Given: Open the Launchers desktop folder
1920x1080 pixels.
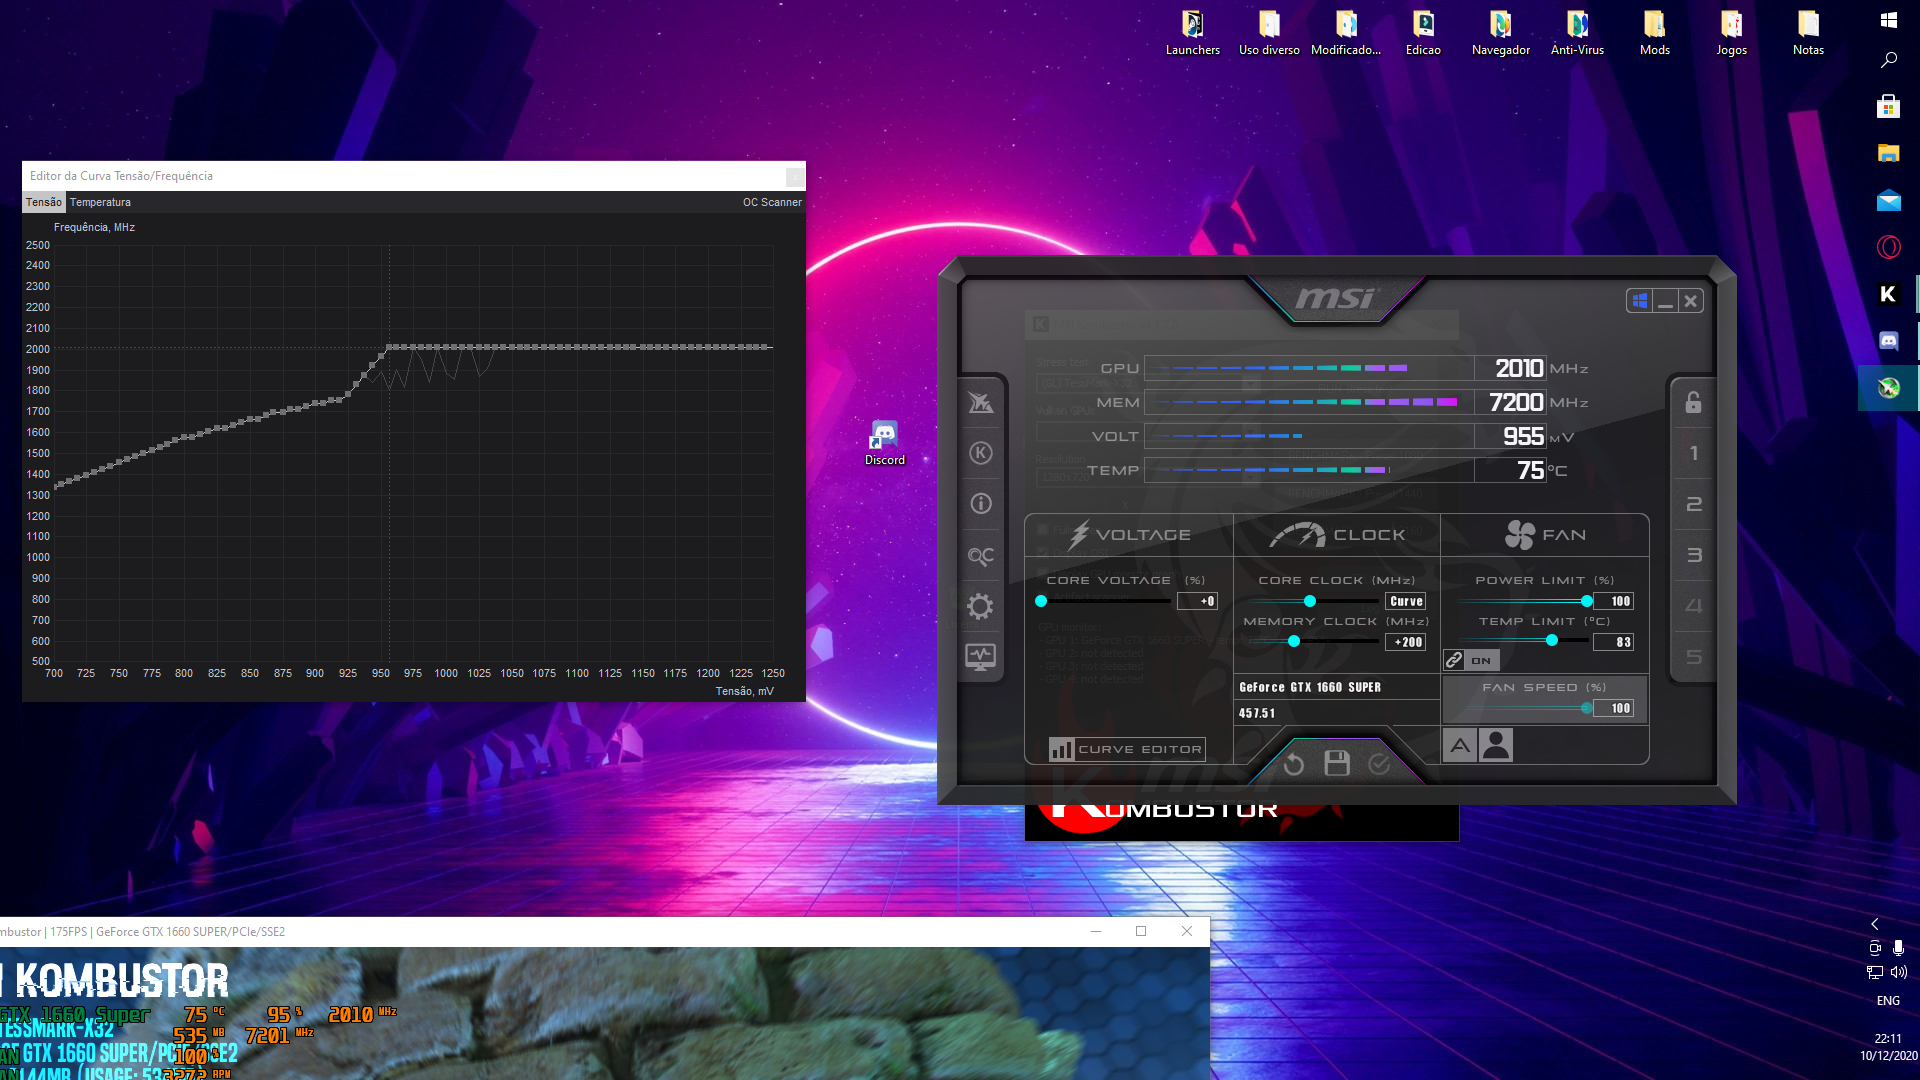Looking at the screenshot, I should tap(1193, 33).
